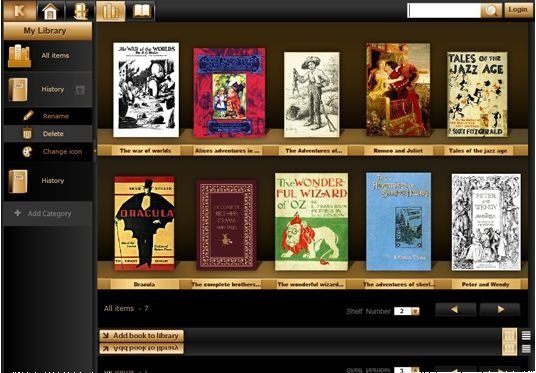Click into the search input field

click(x=444, y=11)
